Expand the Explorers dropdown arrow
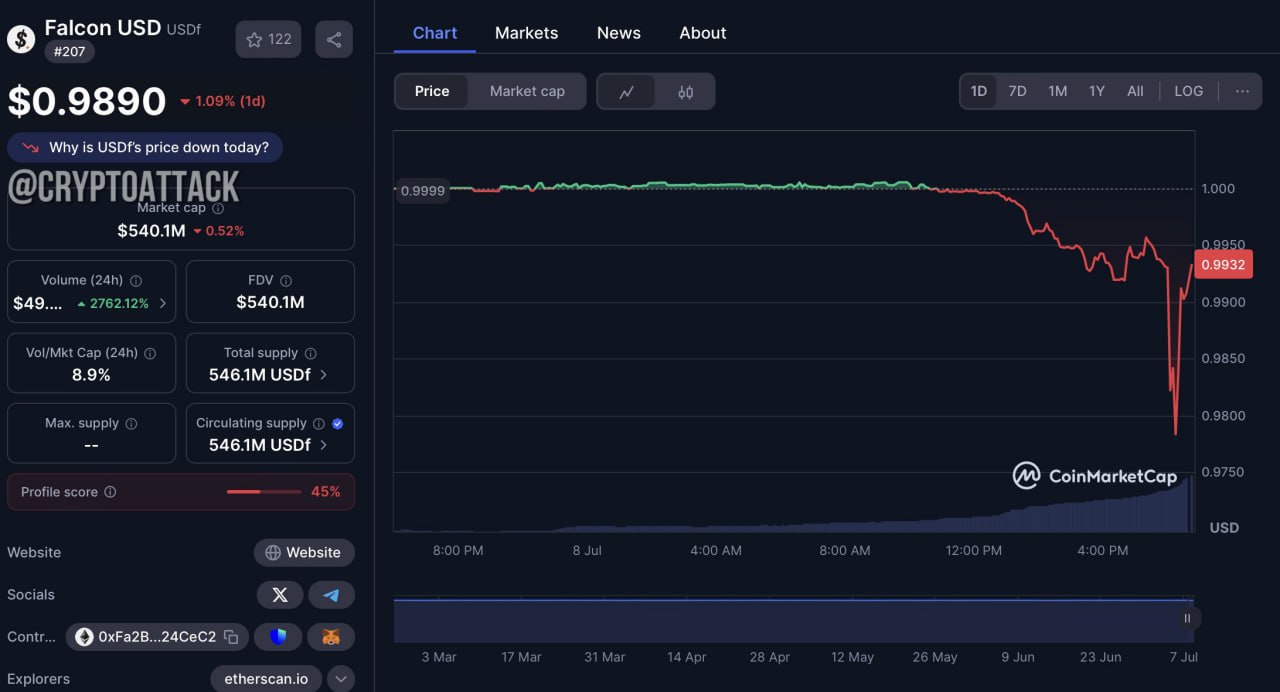 341,679
